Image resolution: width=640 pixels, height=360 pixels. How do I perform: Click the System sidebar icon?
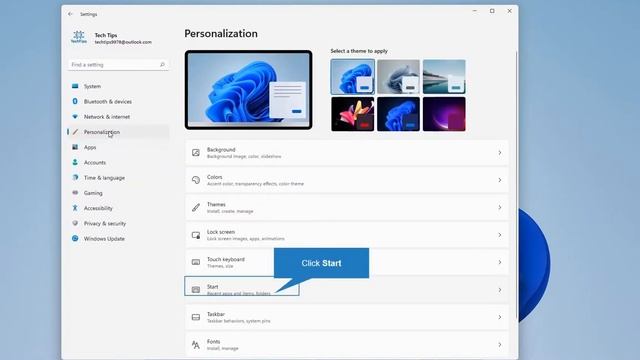75,86
